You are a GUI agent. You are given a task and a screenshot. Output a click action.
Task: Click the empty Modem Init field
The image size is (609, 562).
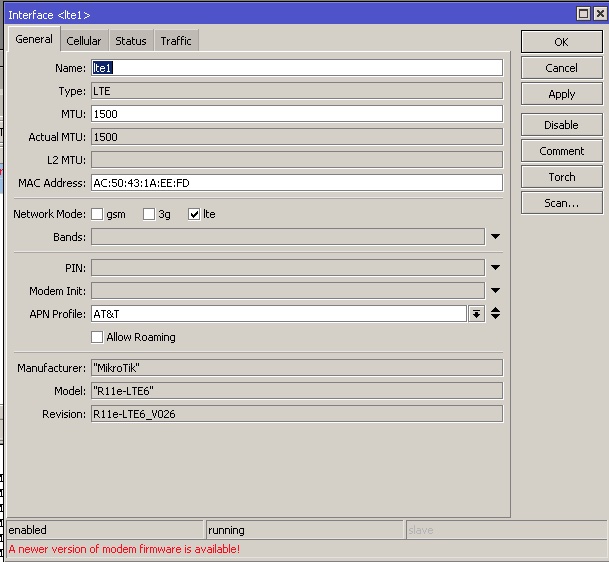tap(288, 291)
